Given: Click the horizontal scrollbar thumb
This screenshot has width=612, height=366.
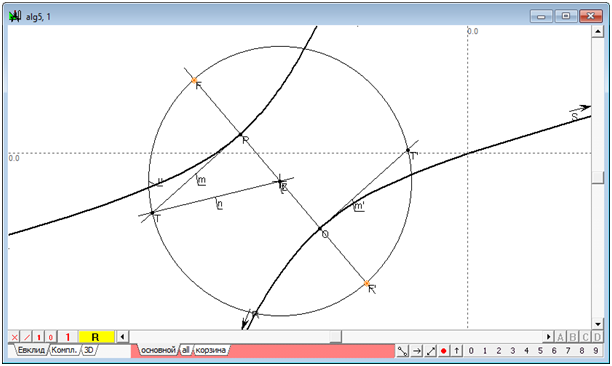Looking at the screenshot, I should pyautogui.click(x=336, y=336).
